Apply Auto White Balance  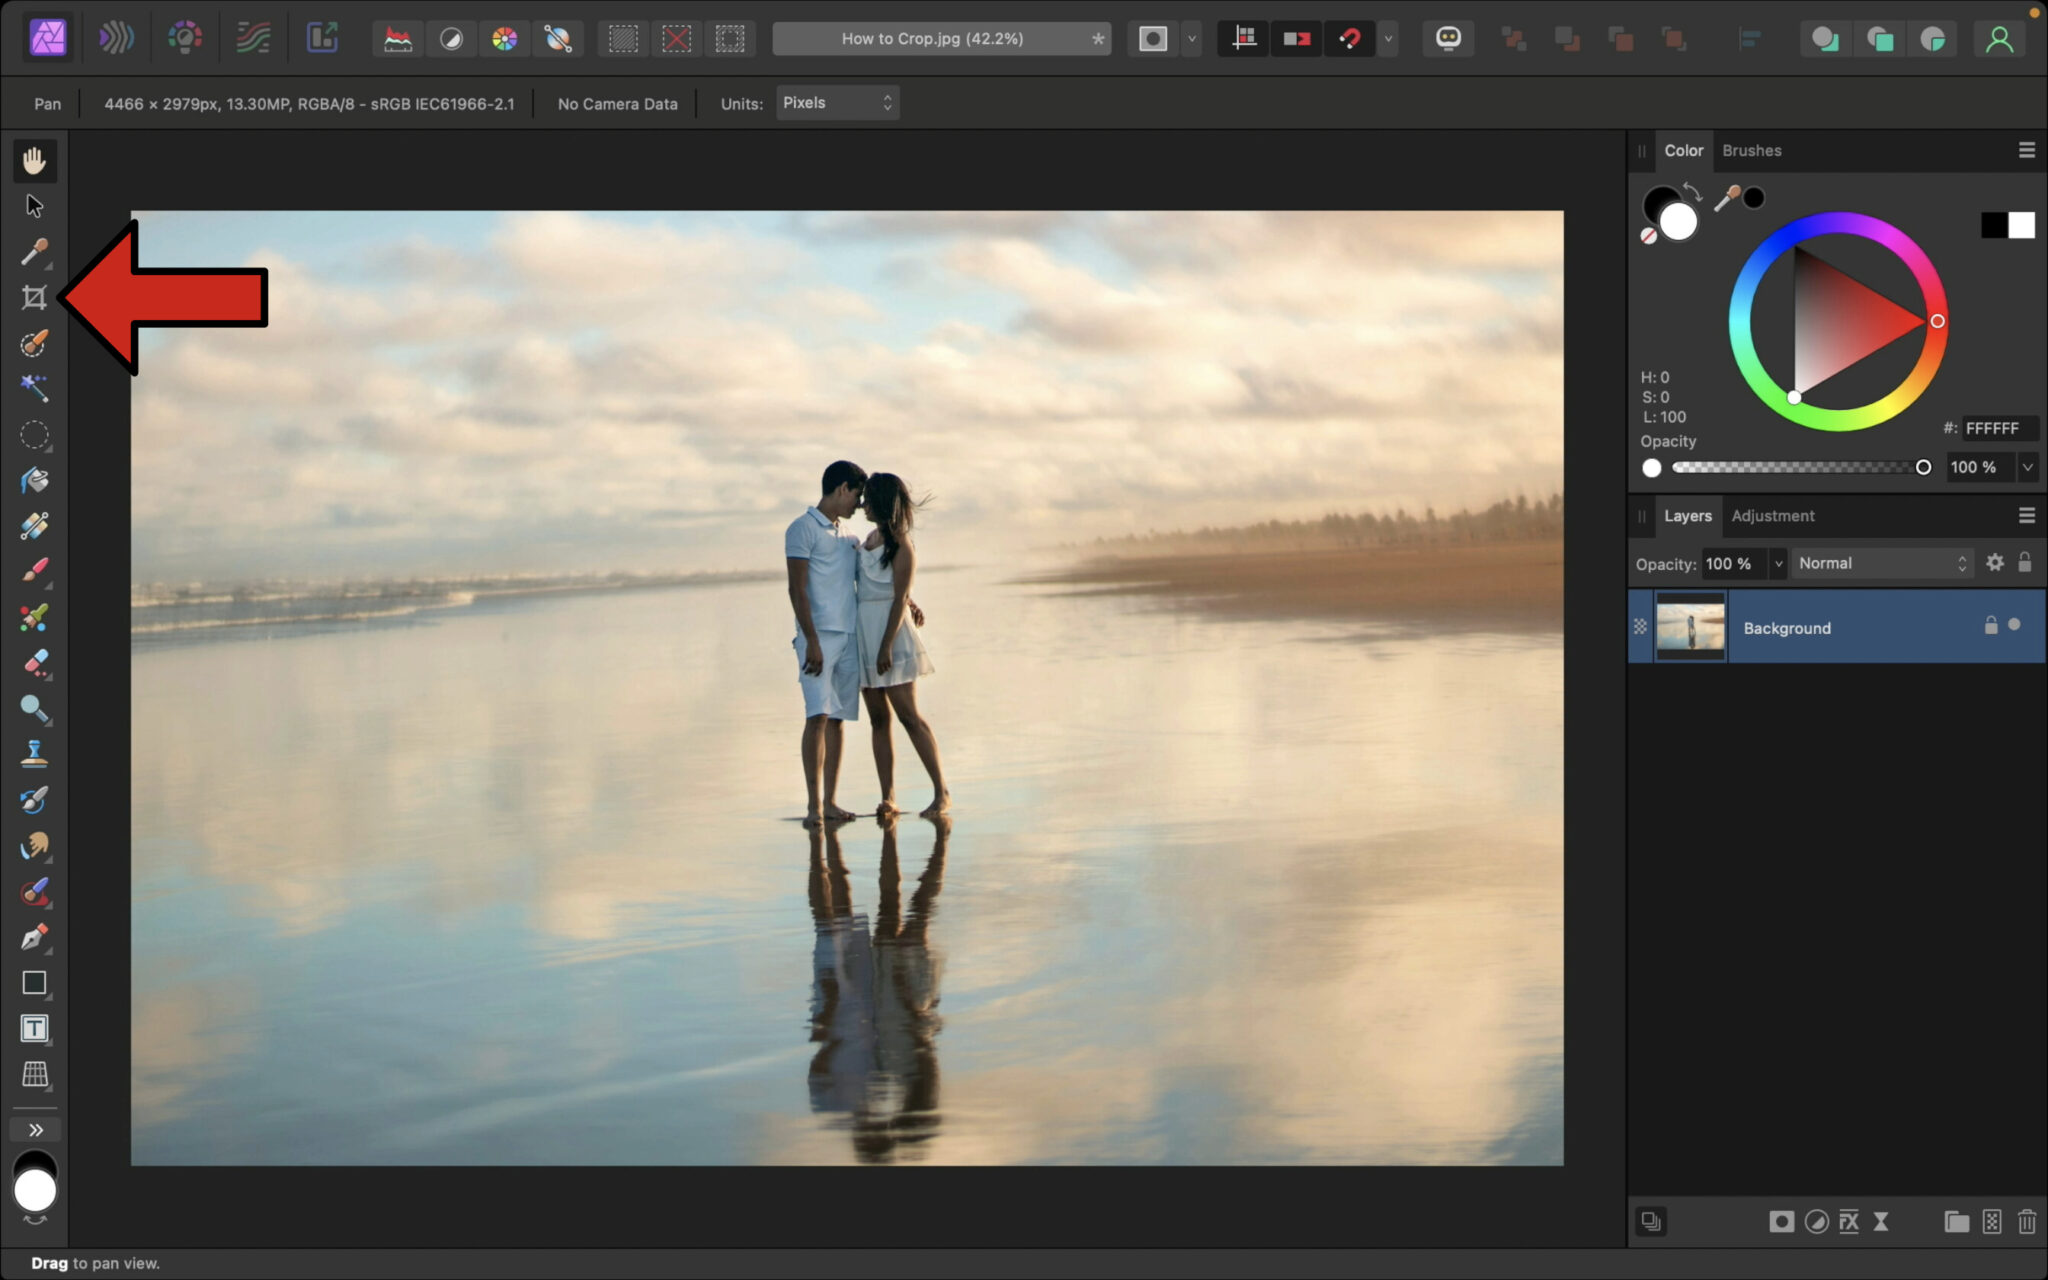(558, 39)
